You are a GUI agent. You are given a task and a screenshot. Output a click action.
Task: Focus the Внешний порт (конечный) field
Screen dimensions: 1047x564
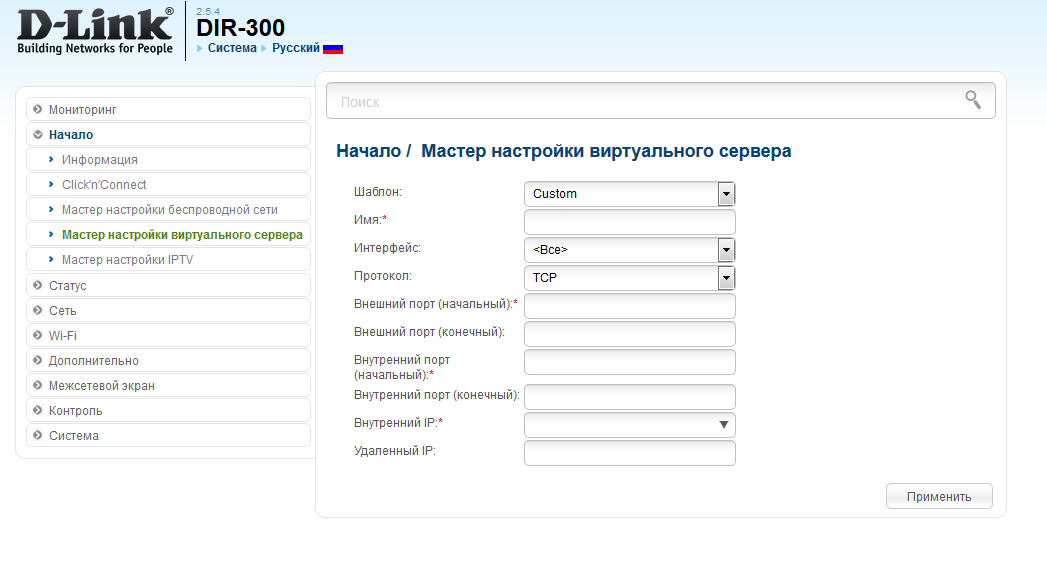point(630,334)
